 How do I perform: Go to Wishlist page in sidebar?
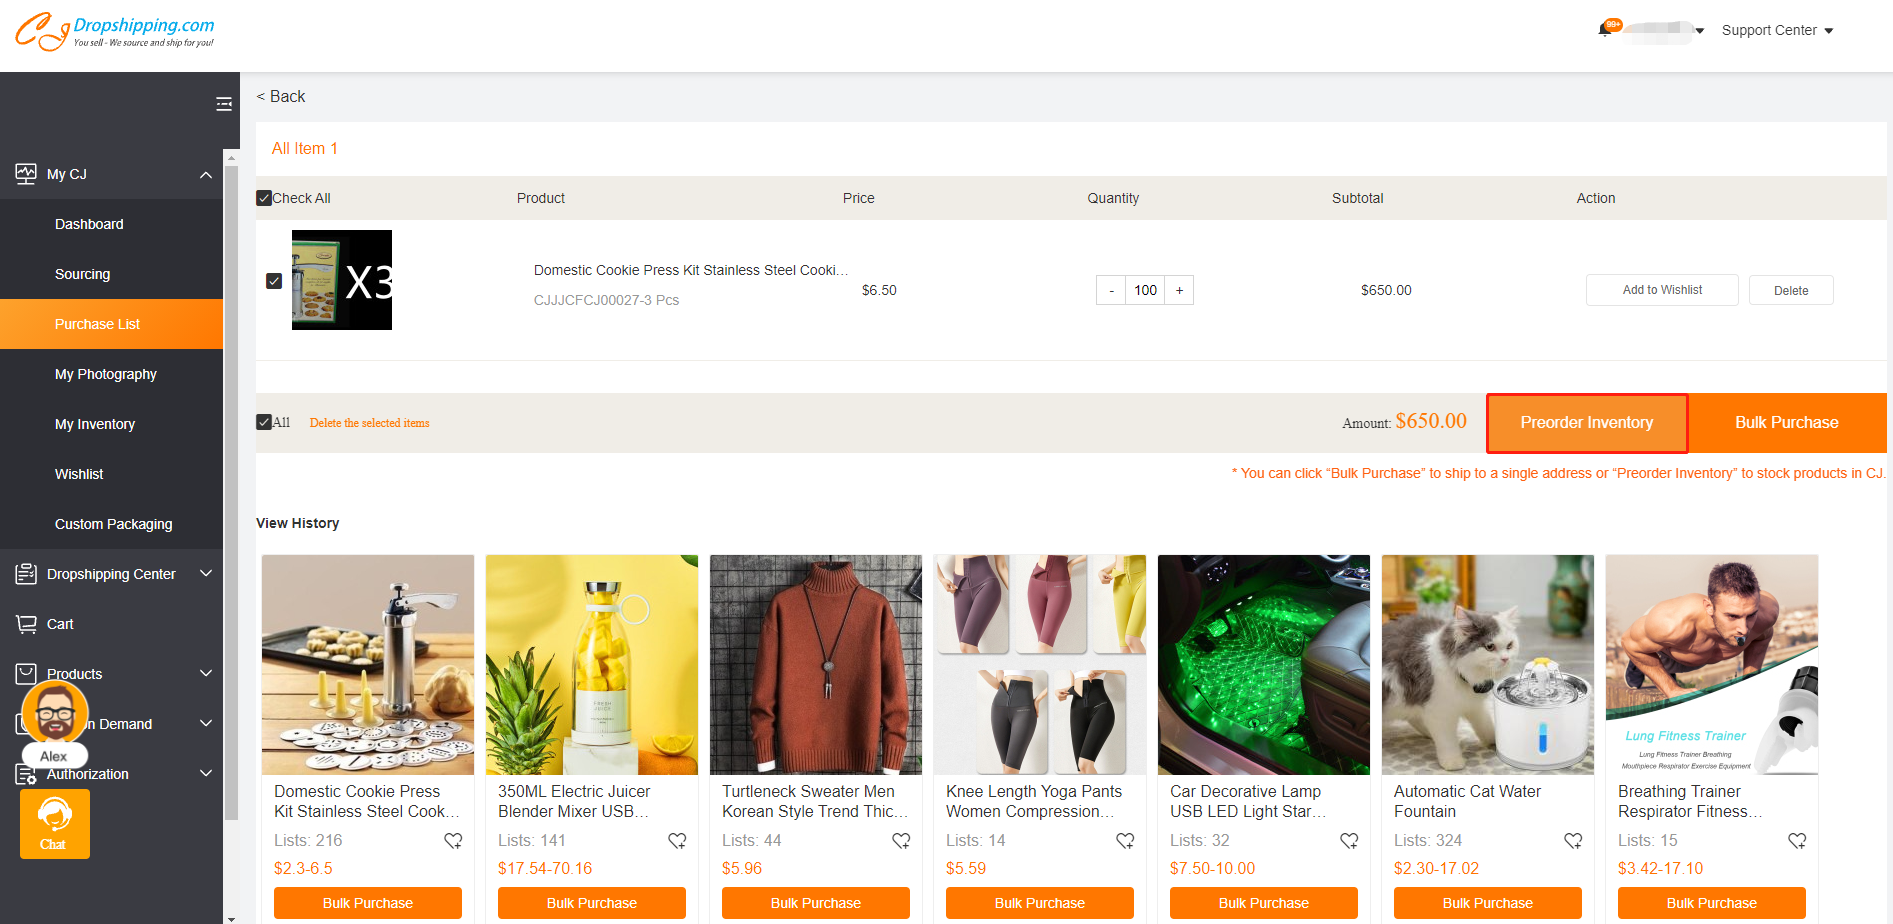click(79, 474)
